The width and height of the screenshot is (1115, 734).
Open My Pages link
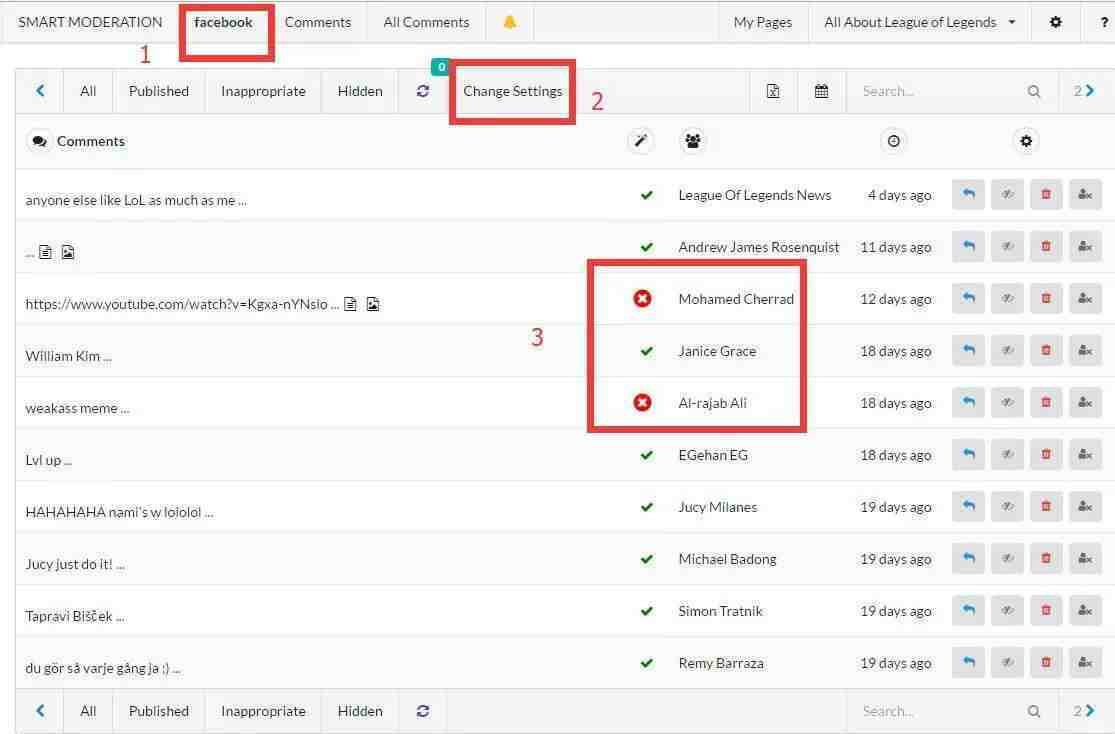coord(762,22)
